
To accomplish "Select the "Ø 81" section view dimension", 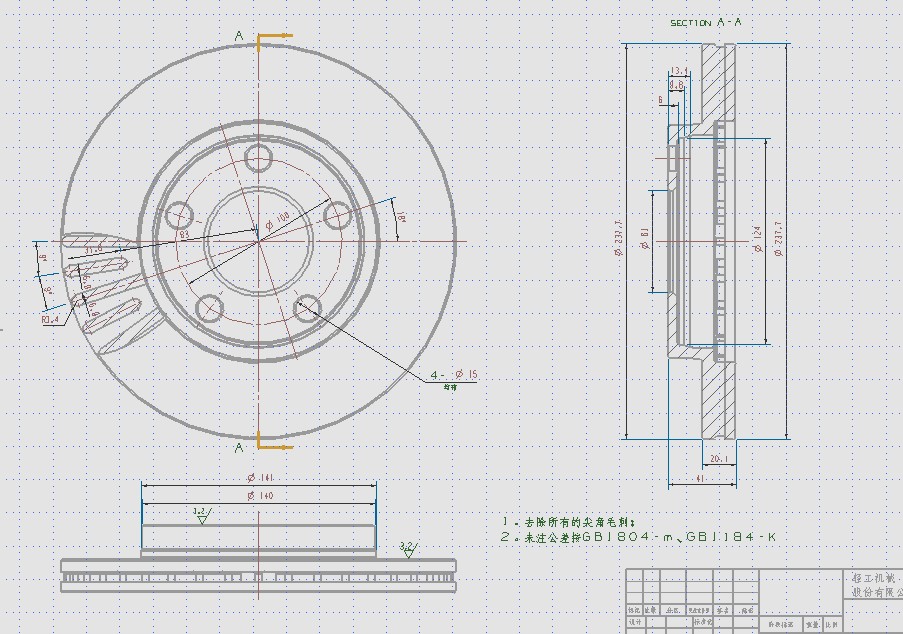I will coord(644,238).
